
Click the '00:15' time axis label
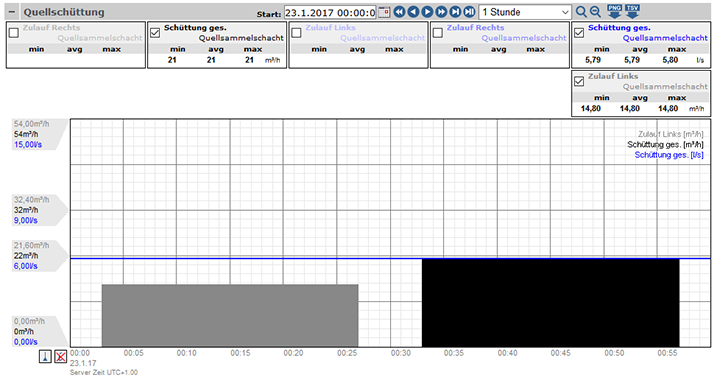click(241, 353)
